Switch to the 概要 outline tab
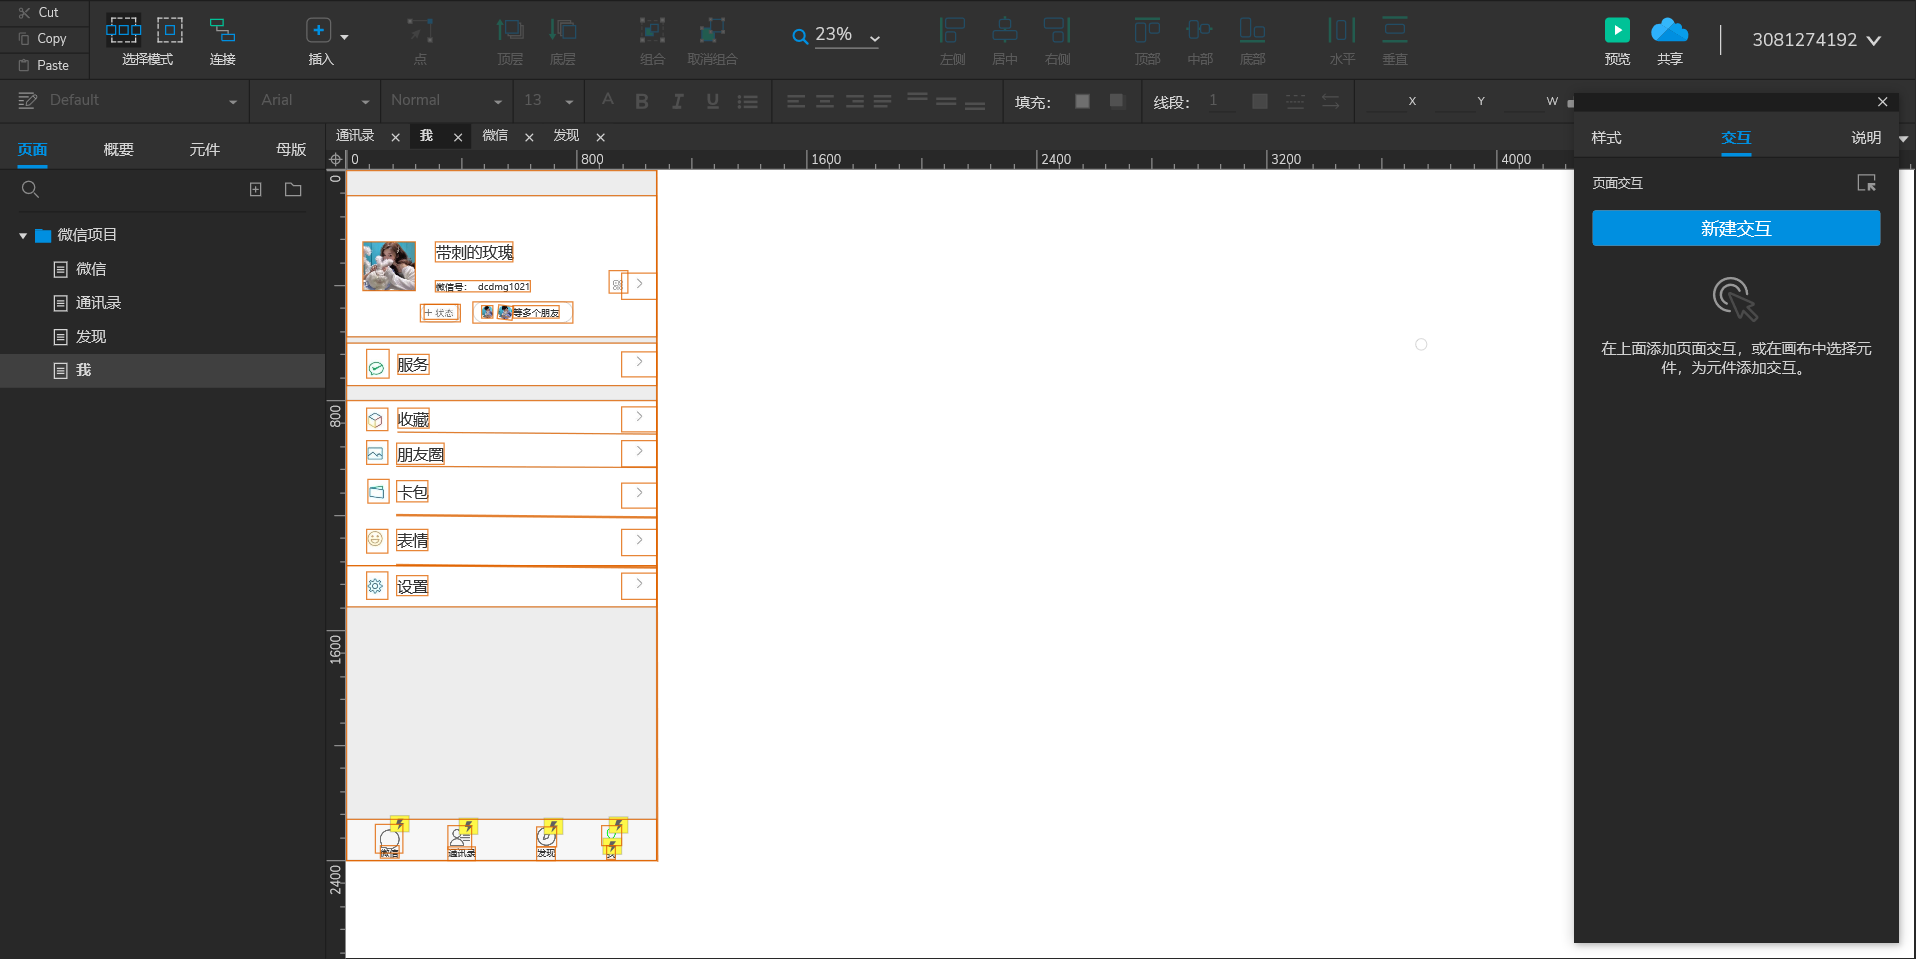1916x959 pixels. tap(118, 150)
